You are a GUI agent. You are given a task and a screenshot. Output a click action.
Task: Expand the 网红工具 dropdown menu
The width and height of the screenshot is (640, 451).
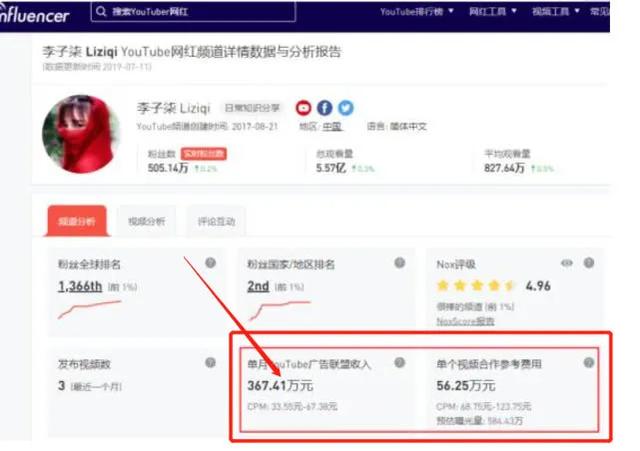click(x=493, y=11)
